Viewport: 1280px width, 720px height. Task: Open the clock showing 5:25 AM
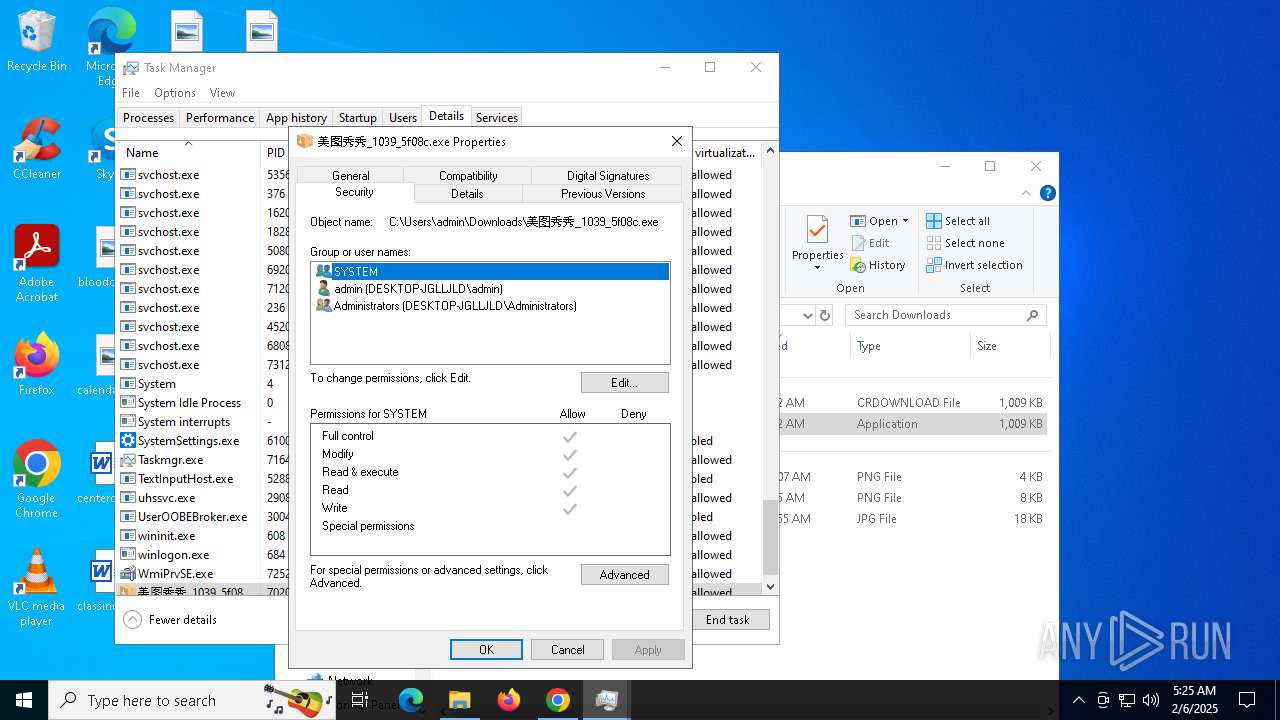coord(1194,700)
